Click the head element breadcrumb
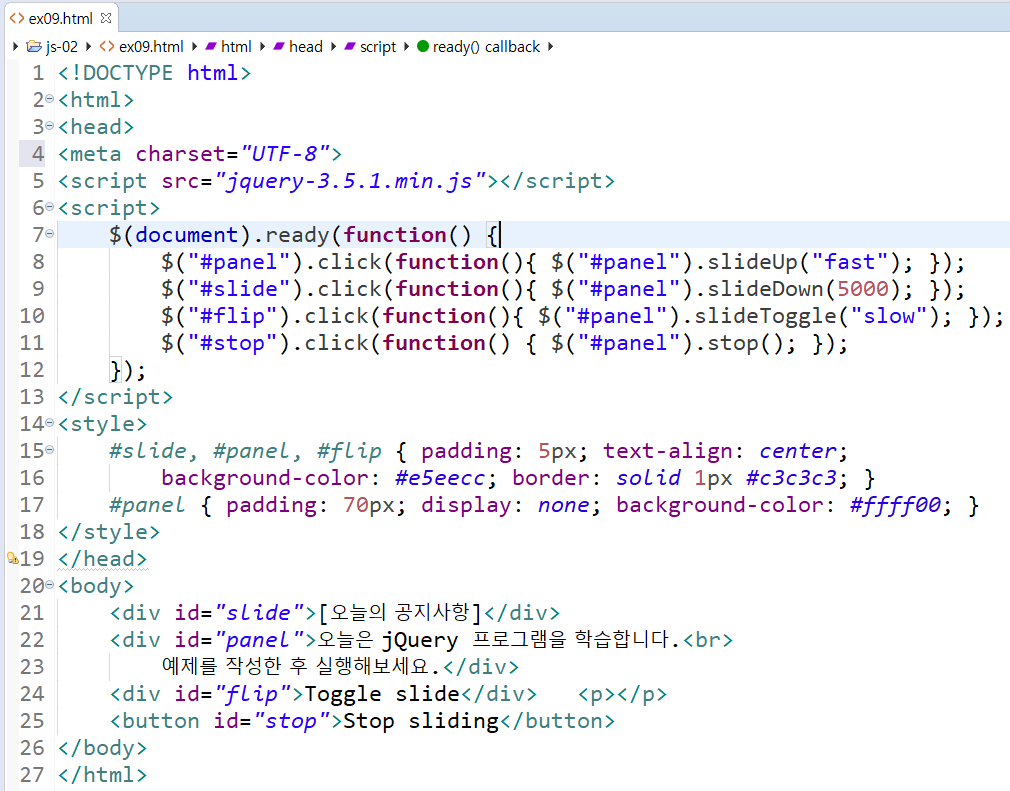 305,46
